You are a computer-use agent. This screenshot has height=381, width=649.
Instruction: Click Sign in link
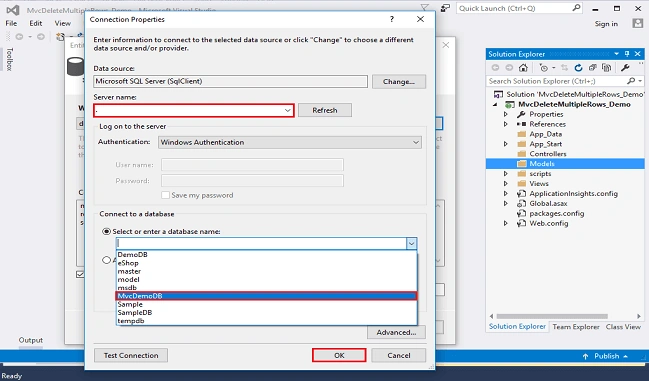(606, 24)
